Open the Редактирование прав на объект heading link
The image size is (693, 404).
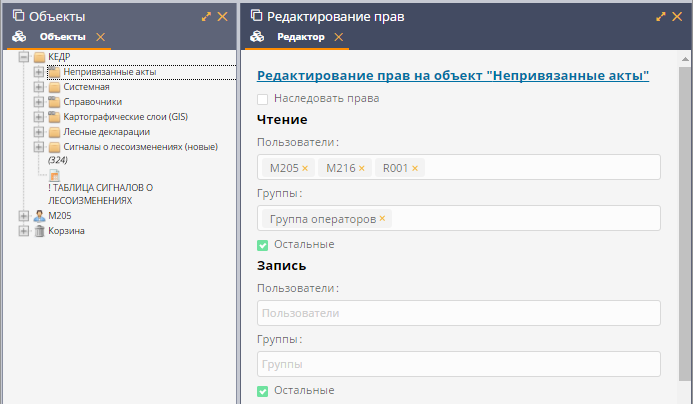click(x=453, y=75)
